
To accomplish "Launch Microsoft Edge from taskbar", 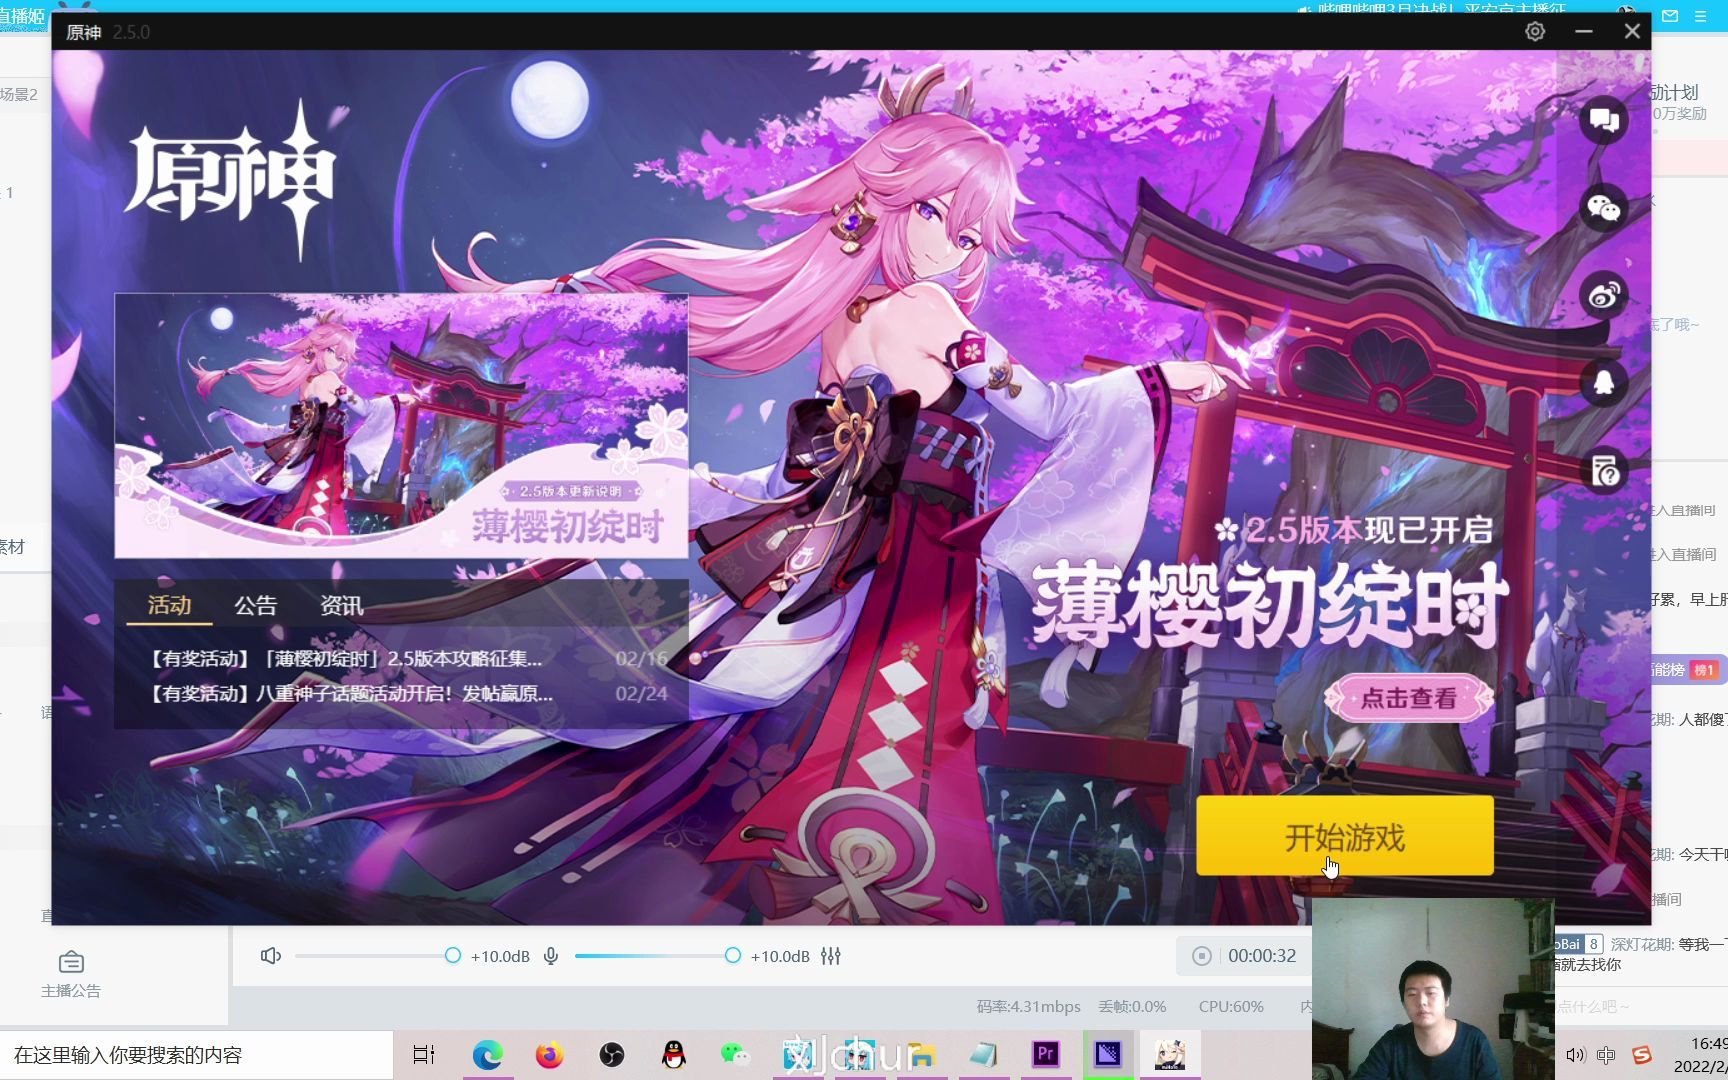I will [x=488, y=1055].
